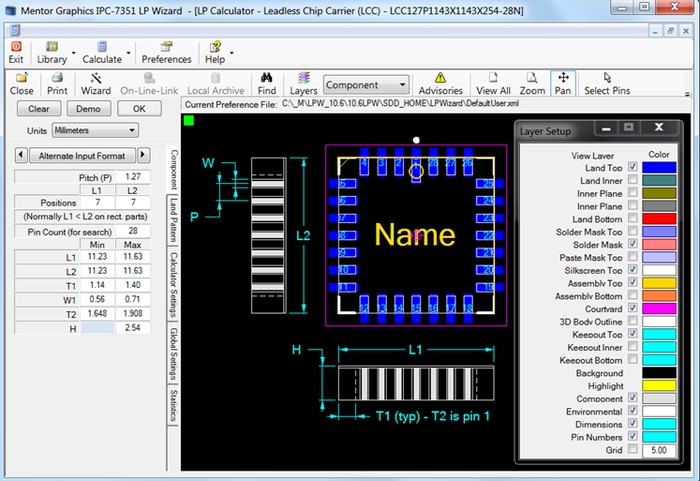The height and width of the screenshot is (481, 700).
Task: Click the H Min input field
Action: [97, 327]
